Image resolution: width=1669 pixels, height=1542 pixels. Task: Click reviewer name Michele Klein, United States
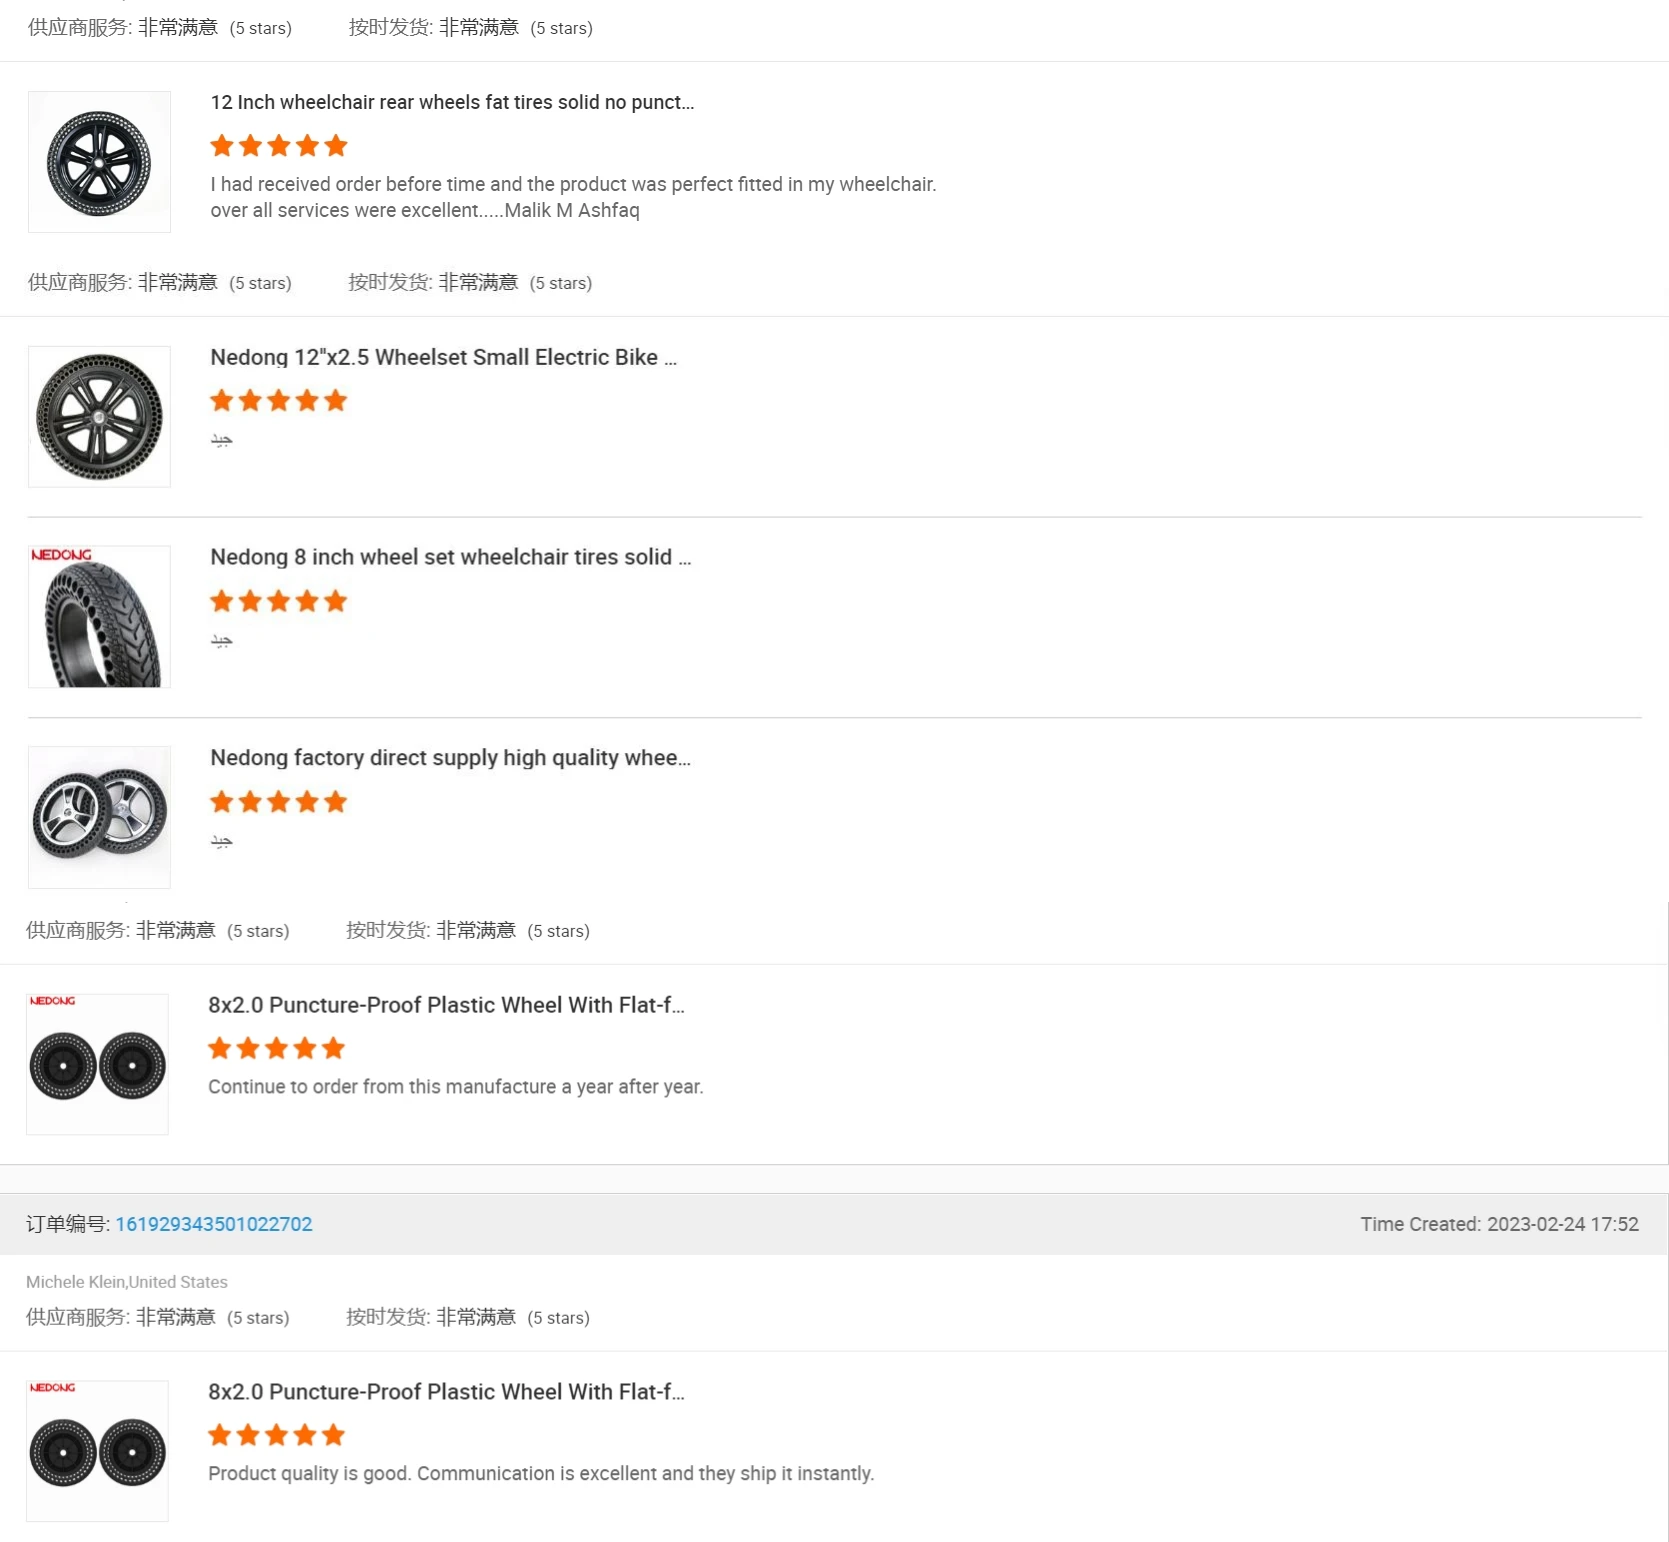127,1282
